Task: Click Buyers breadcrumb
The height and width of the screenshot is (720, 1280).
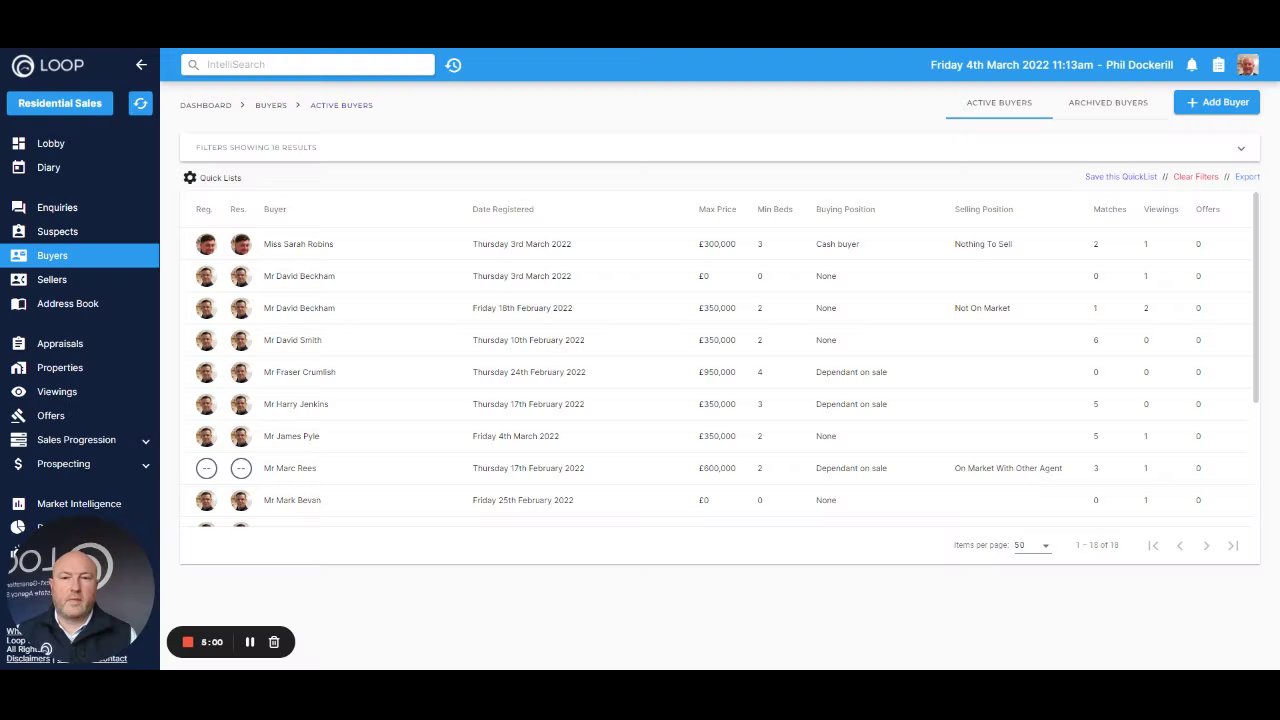Action: (271, 105)
